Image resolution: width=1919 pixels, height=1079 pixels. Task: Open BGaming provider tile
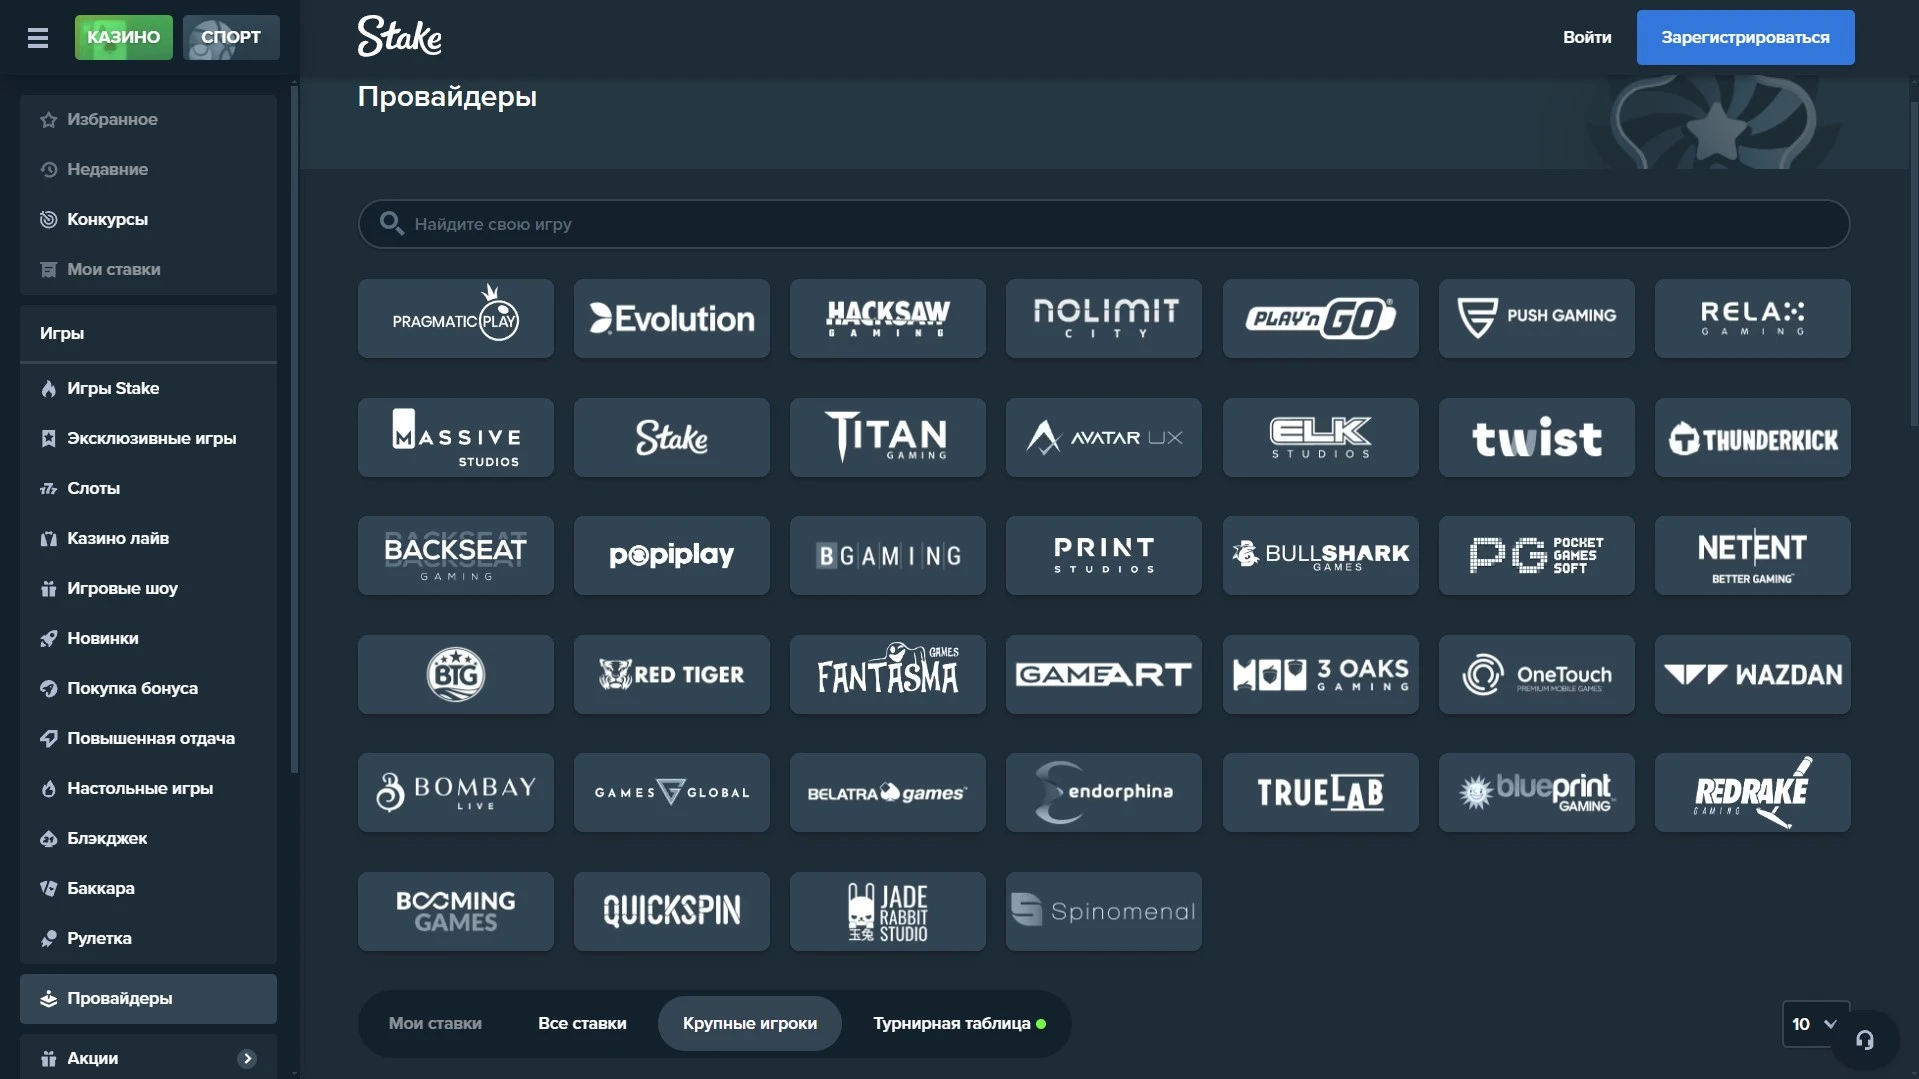pyautogui.click(x=887, y=555)
